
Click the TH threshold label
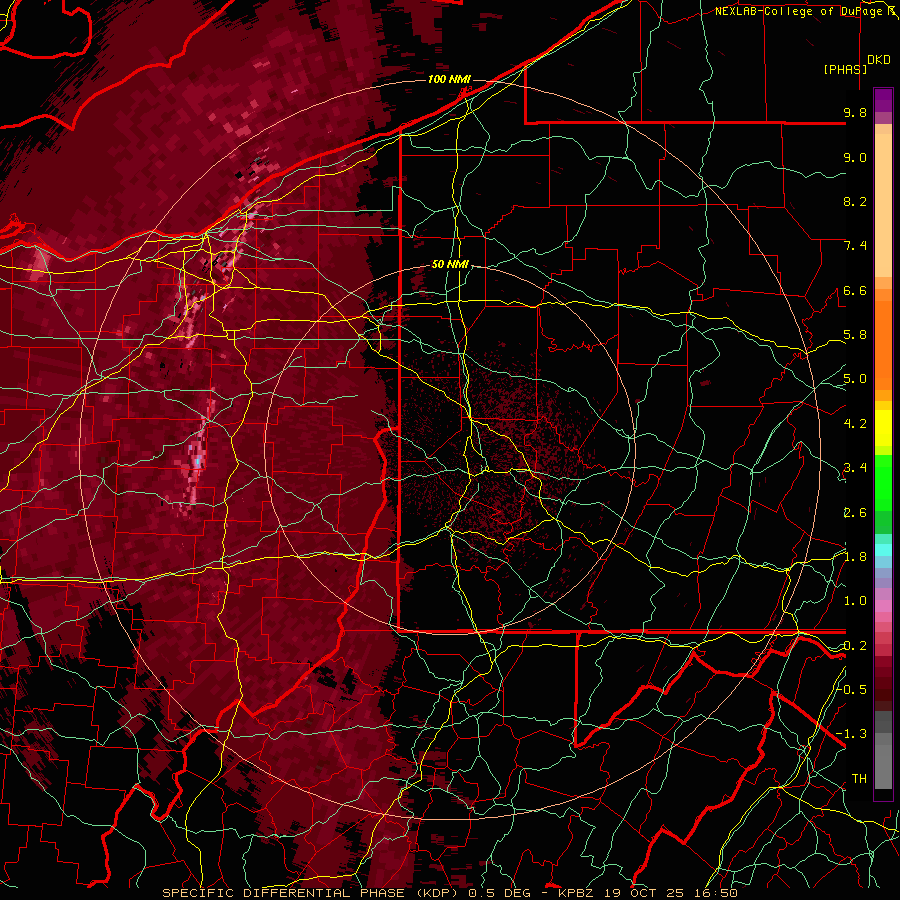pyautogui.click(x=859, y=779)
